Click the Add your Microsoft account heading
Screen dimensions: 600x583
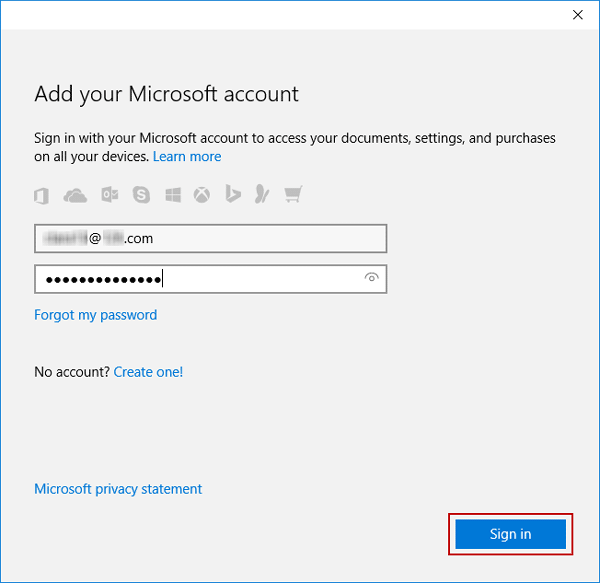coord(166,94)
